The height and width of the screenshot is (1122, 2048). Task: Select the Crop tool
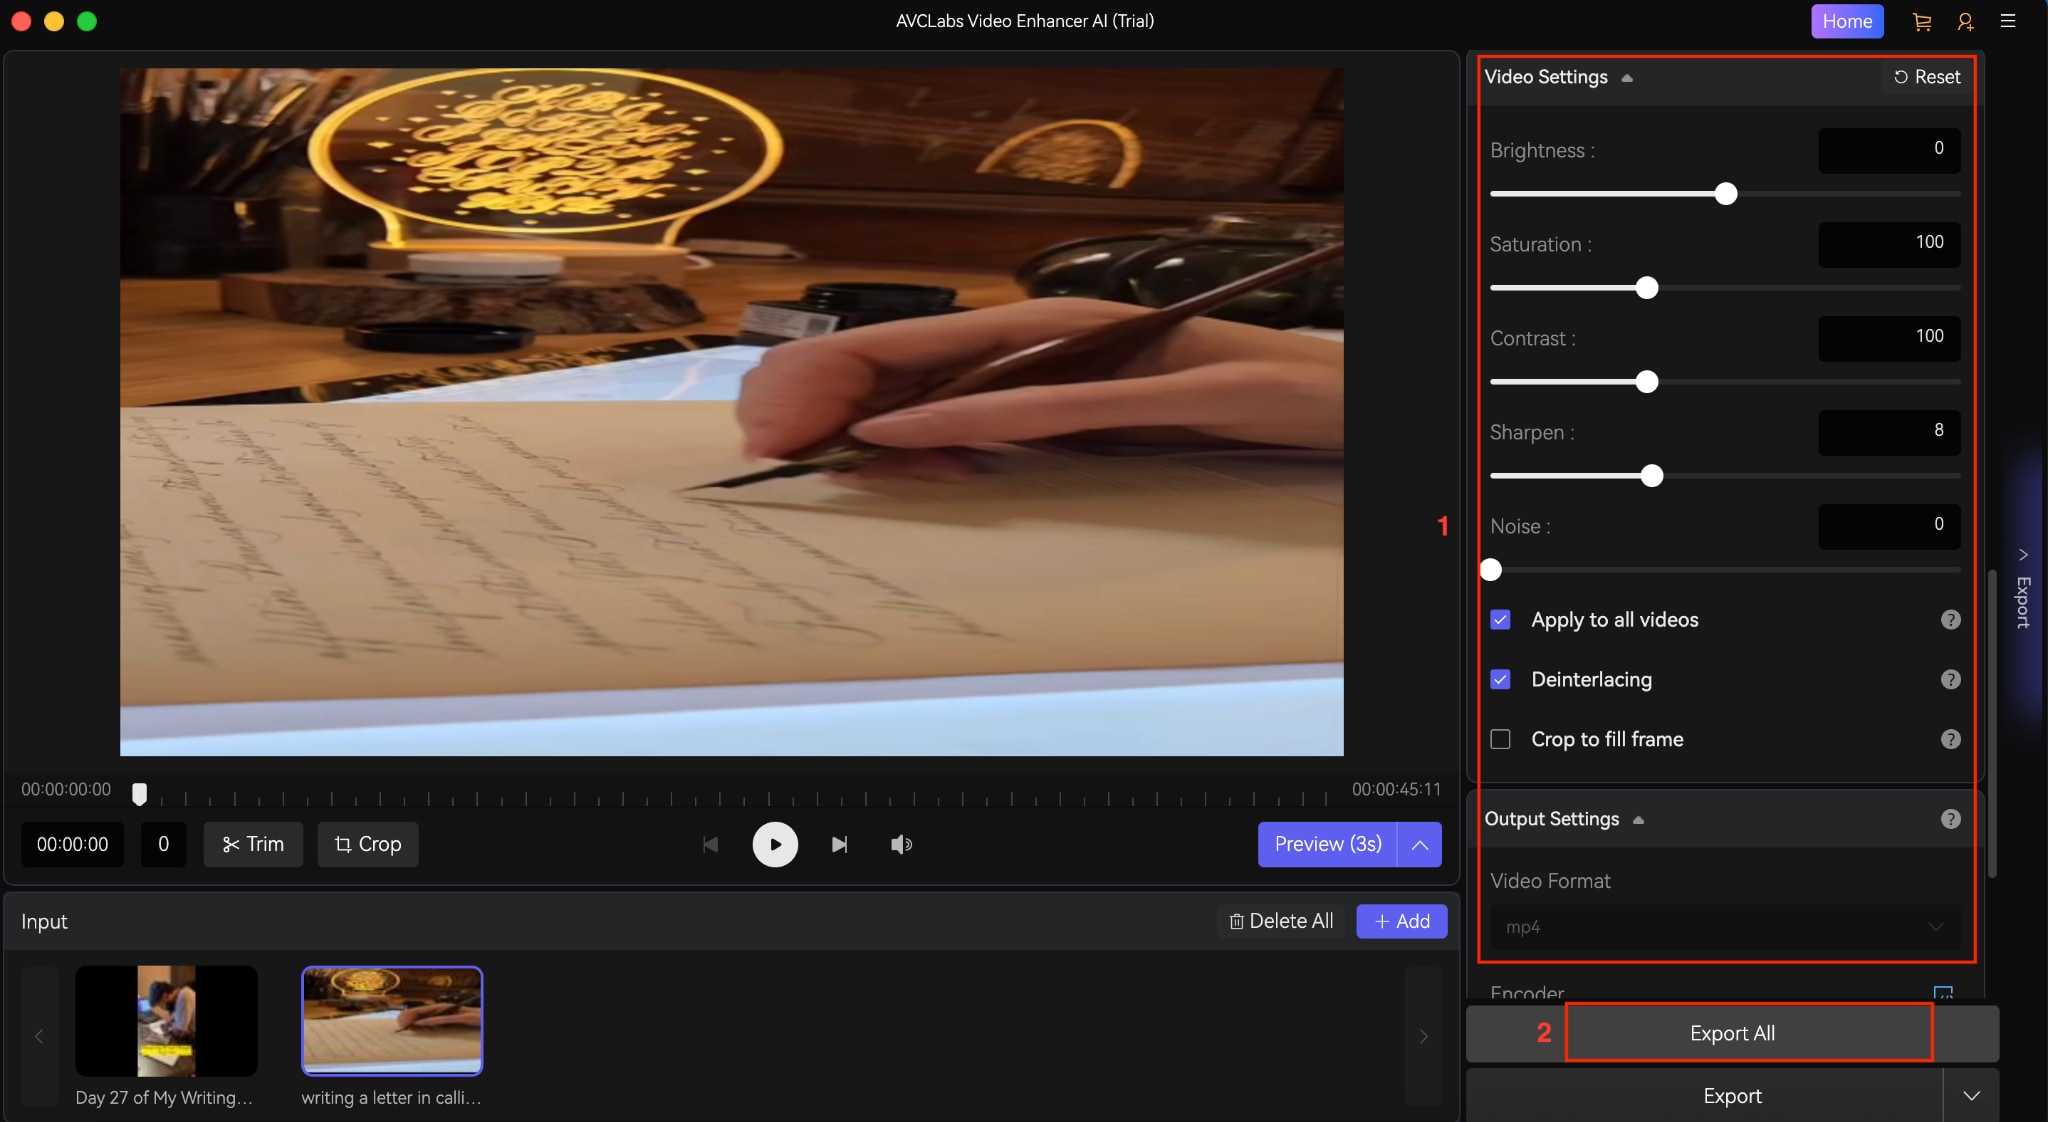click(x=366, y=844)
